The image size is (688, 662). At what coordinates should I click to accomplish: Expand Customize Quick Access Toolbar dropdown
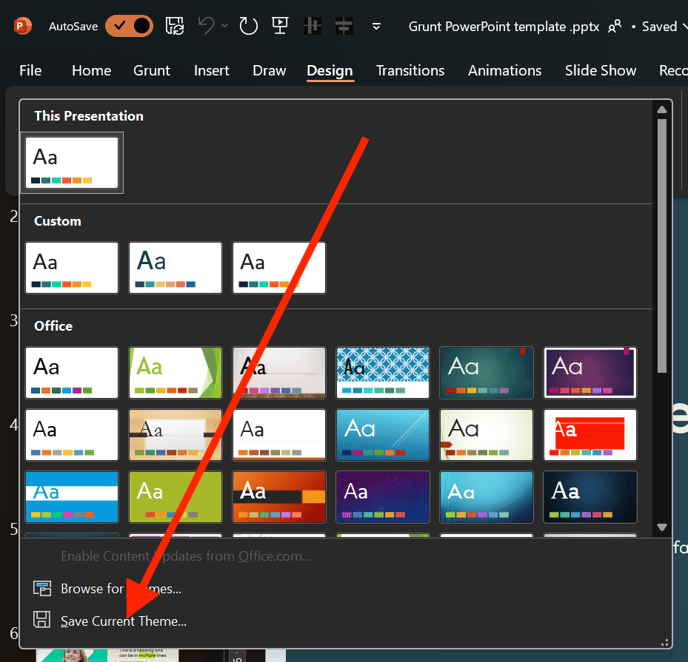(376, 26)
